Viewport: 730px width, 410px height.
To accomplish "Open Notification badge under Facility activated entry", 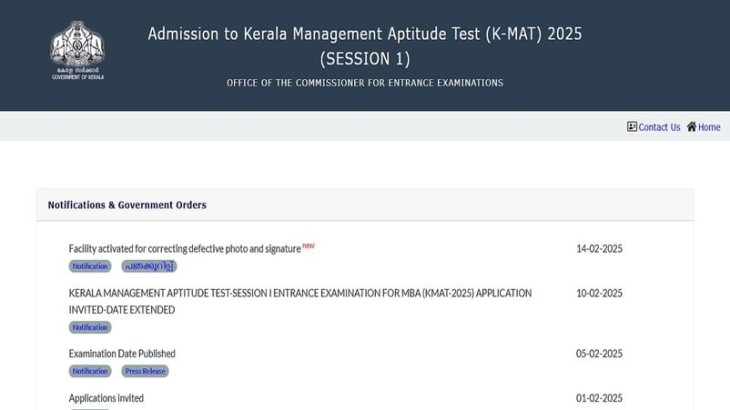I will [x=90, y=266].
